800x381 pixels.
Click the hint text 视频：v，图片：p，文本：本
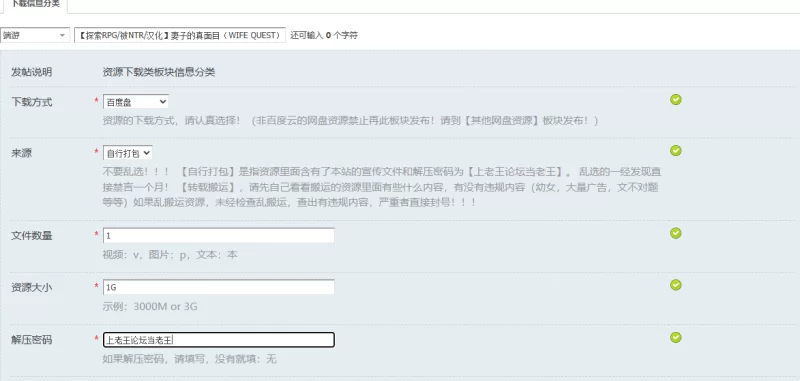[170, 255]
